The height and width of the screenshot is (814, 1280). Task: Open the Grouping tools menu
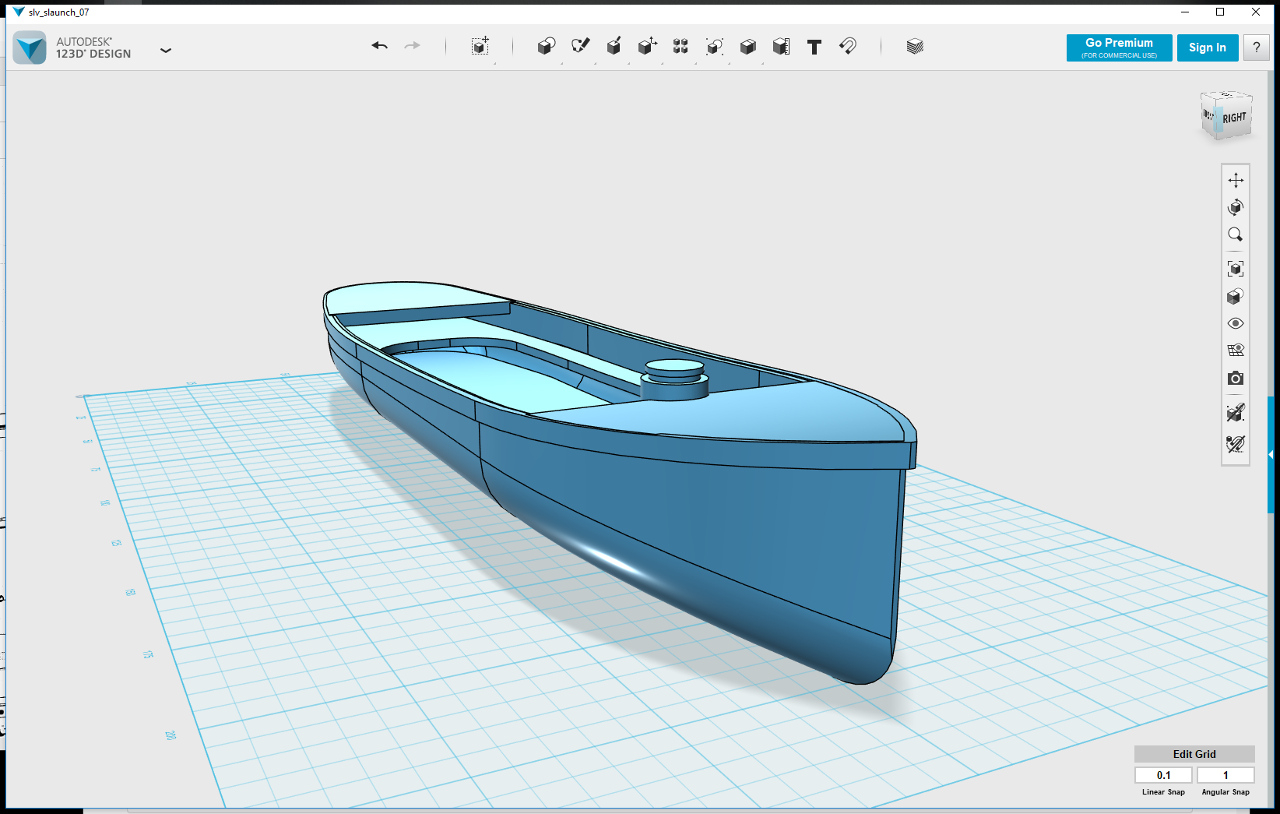click(714, 46)
